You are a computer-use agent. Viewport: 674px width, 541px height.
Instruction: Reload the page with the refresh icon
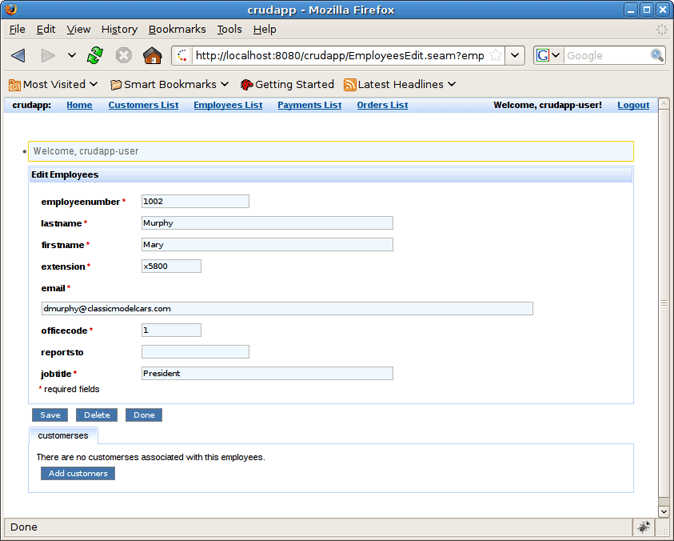tap(95, 56)
